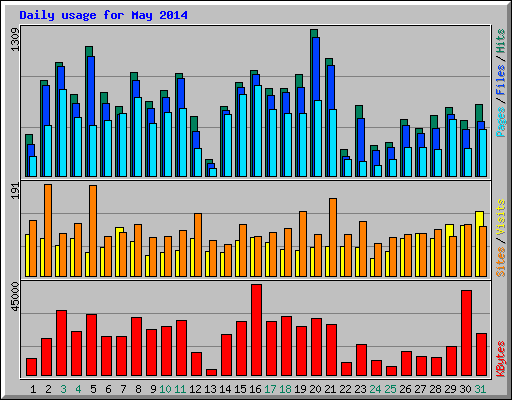Select day 22 on the x-axis
Screen dimensions: 512x400
tap(345, 389)
